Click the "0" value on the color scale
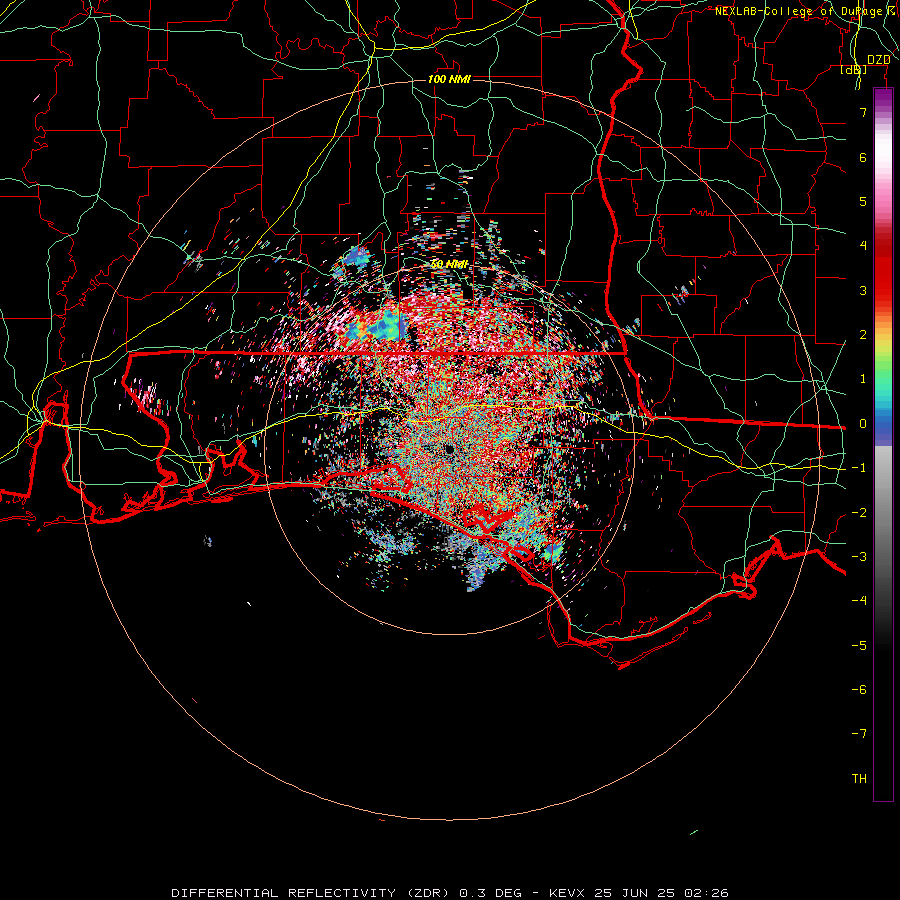 tap(863, 424)
